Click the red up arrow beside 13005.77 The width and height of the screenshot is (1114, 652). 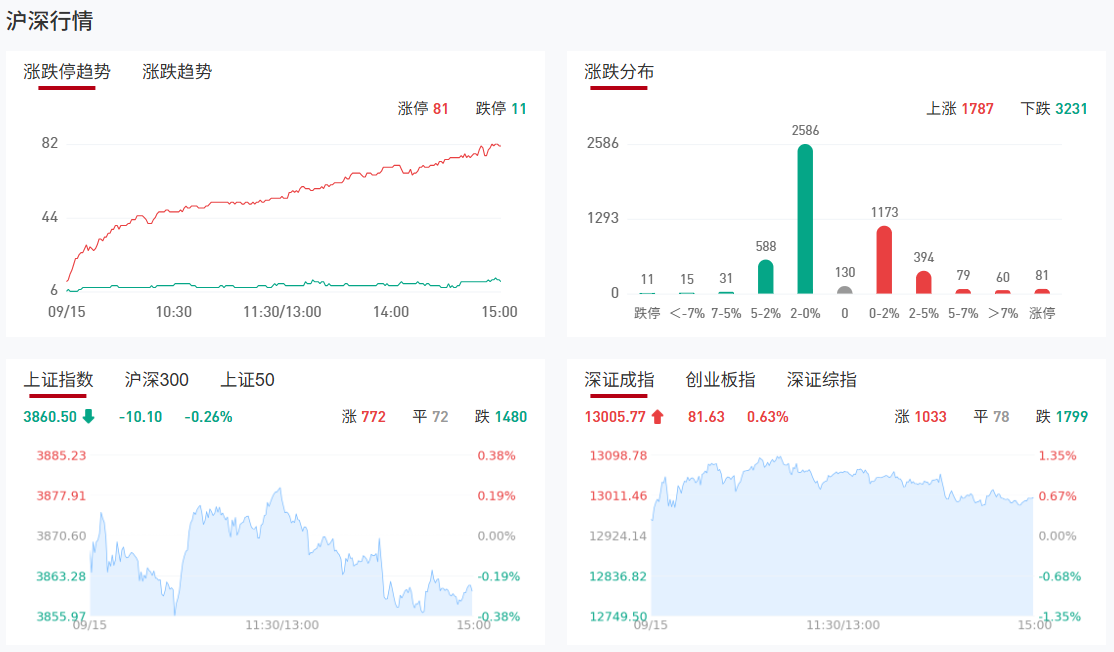click(x=657, y=417)
